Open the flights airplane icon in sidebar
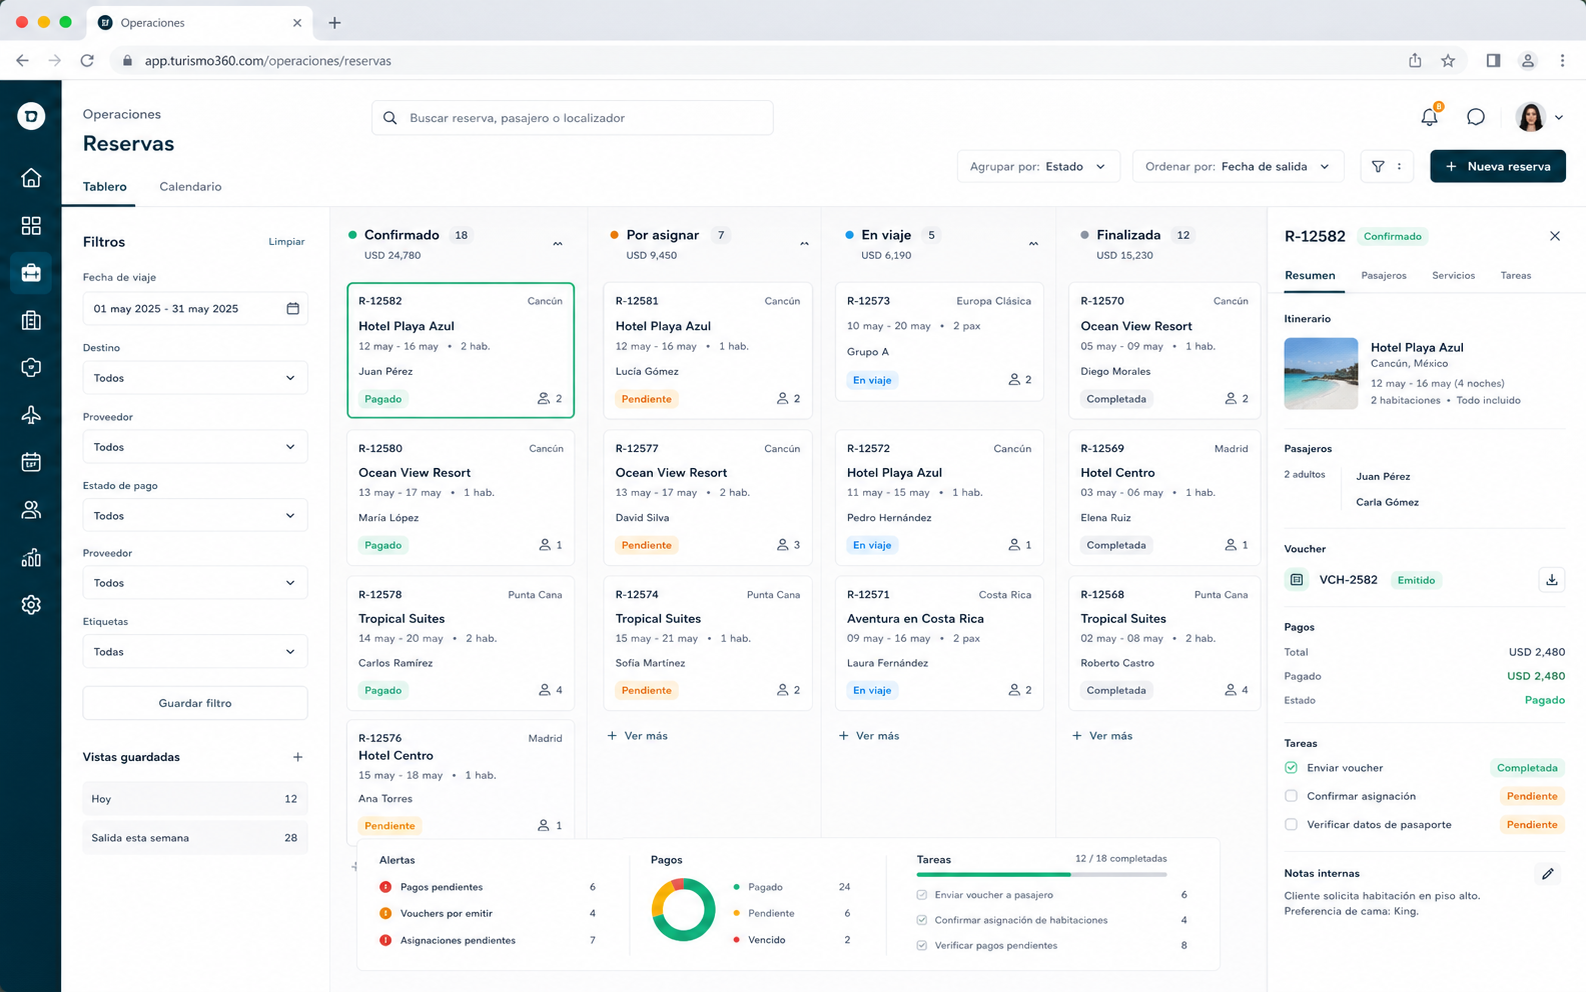The width and height of the screenshot is (1586, 992). point(31,415)
